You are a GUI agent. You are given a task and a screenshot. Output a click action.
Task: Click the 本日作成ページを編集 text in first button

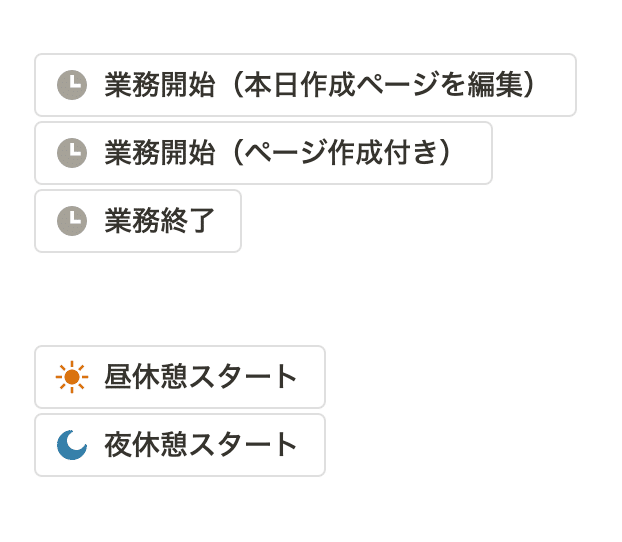point(383,85)
